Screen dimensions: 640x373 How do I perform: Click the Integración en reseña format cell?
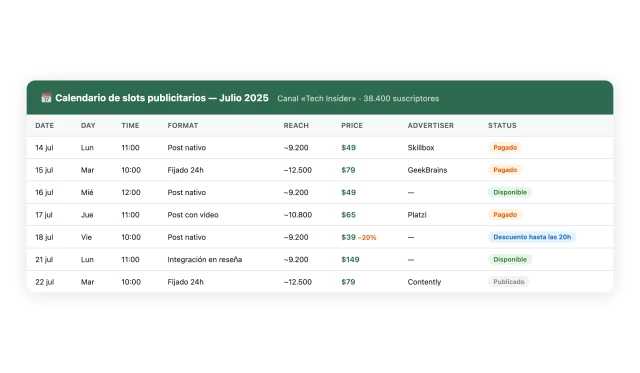204,260
